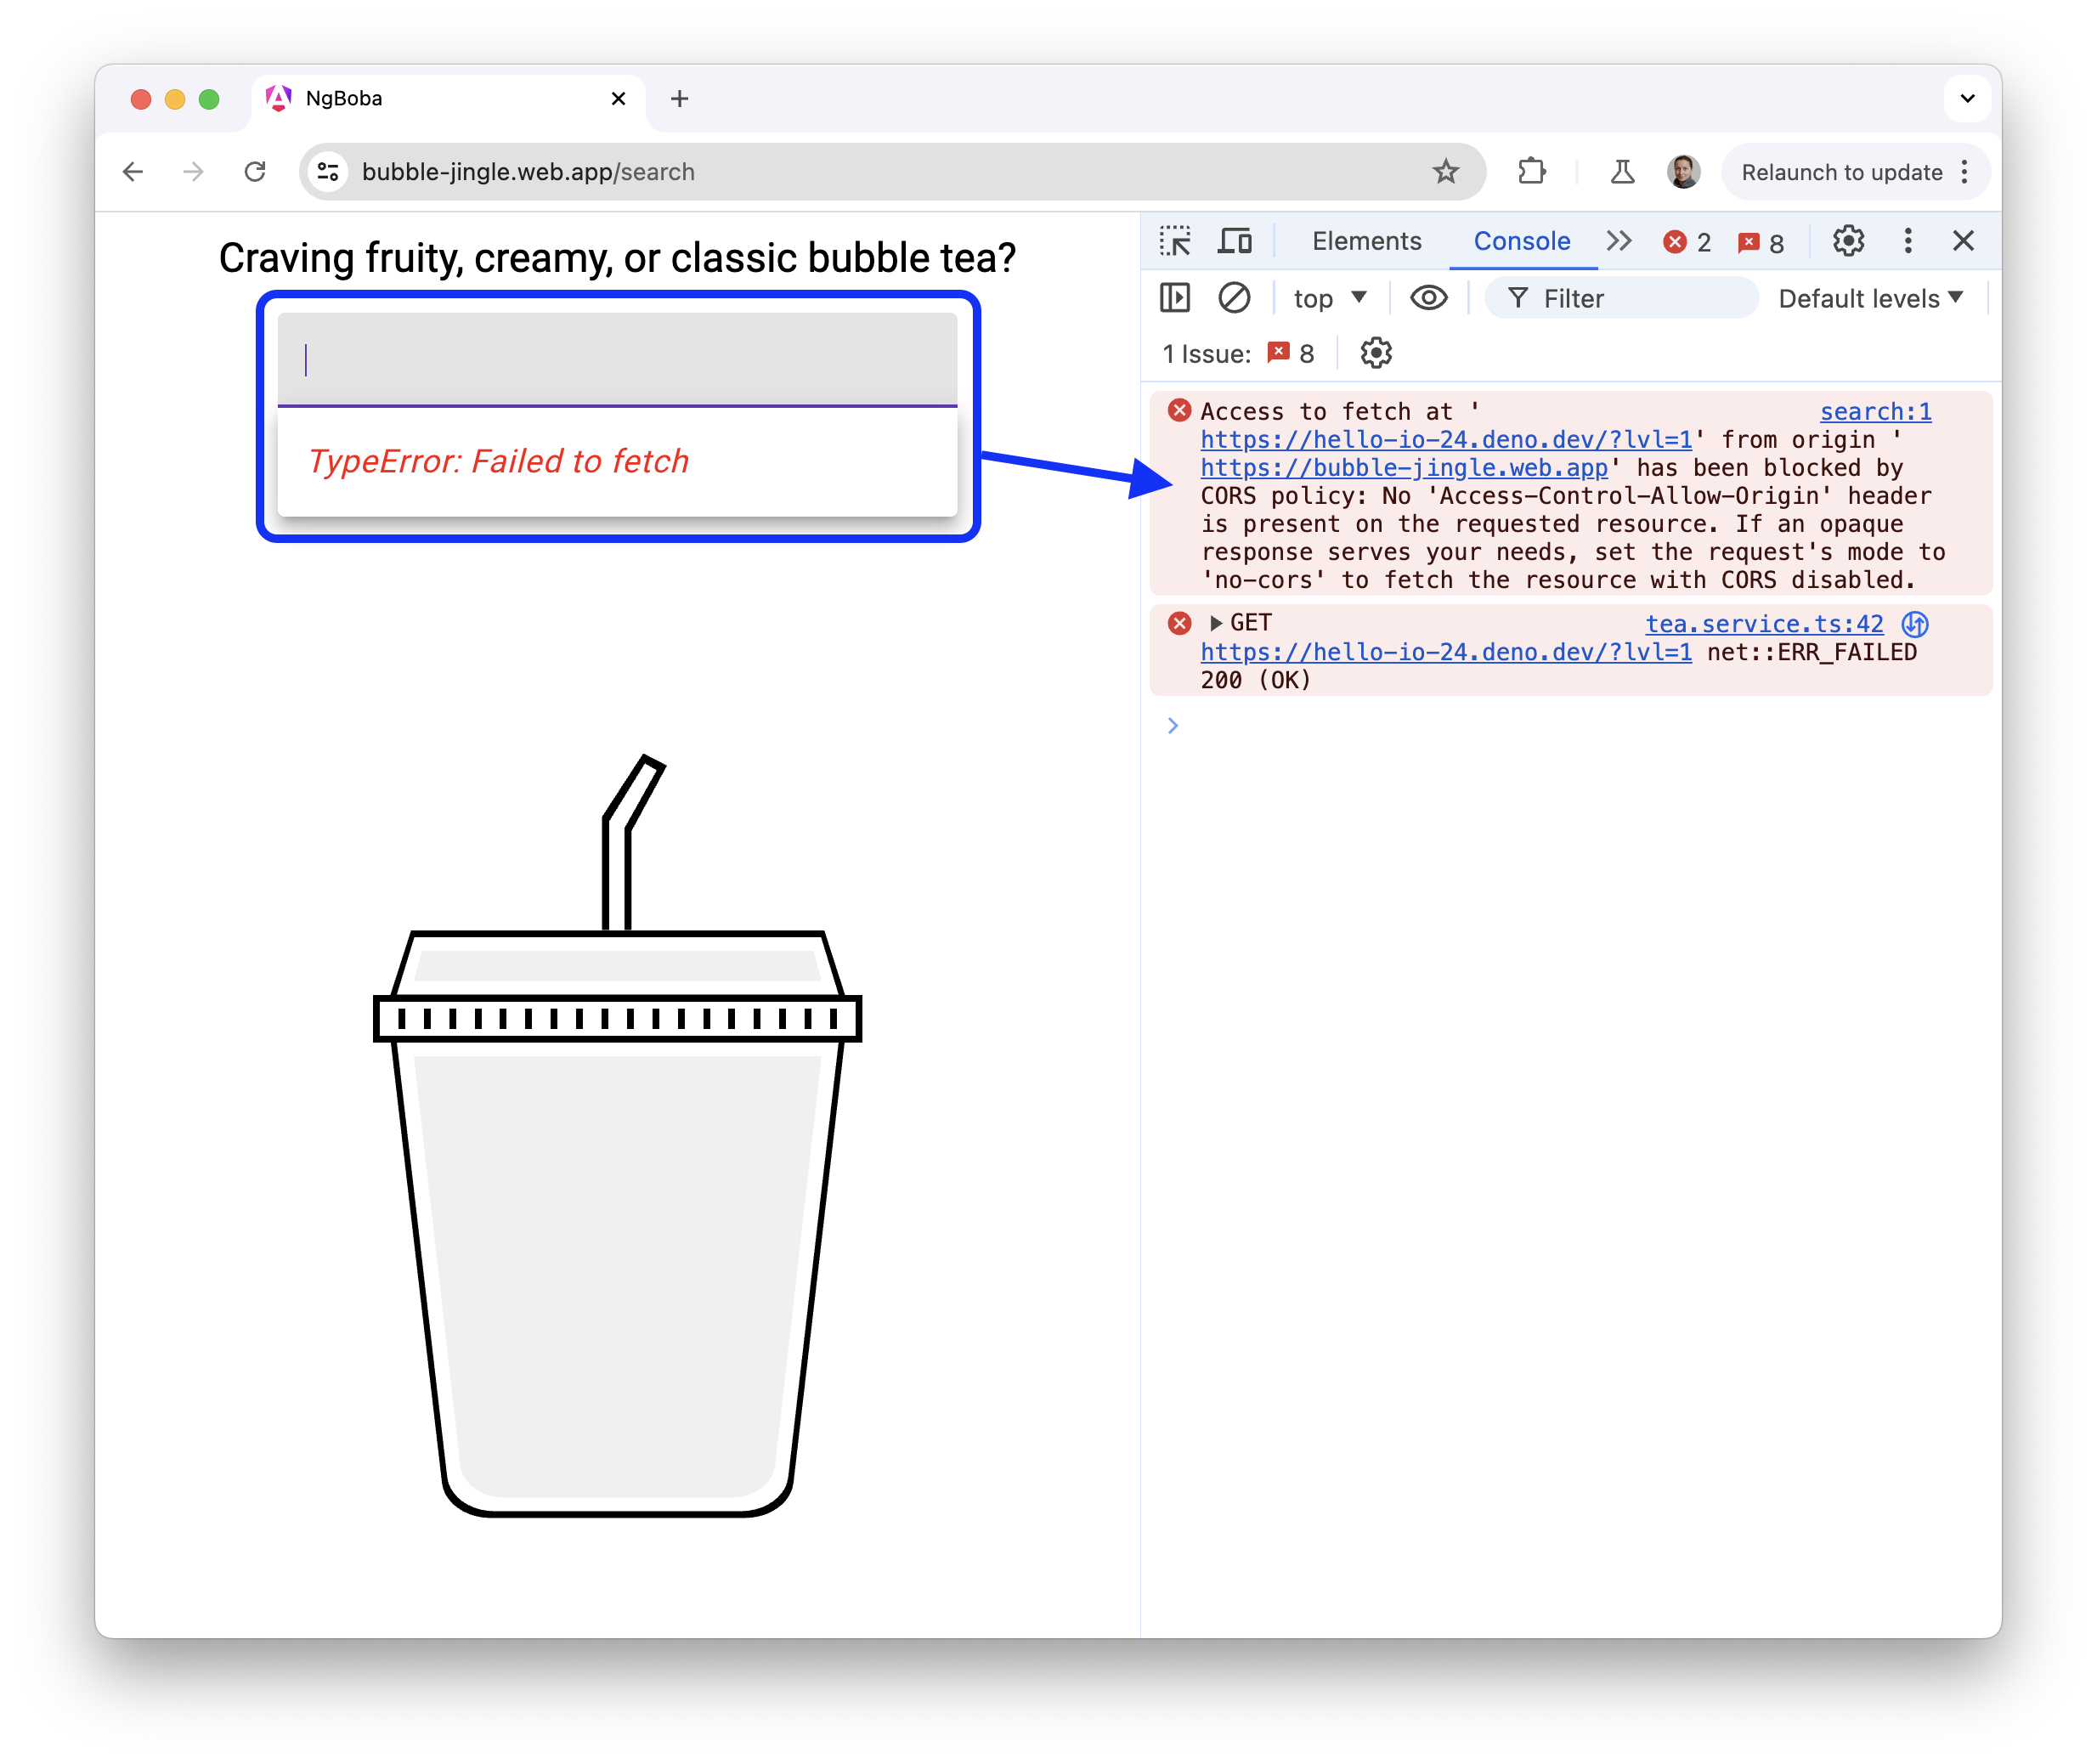
Task: Click the Elements panel tab
Action: point(1364,241)
